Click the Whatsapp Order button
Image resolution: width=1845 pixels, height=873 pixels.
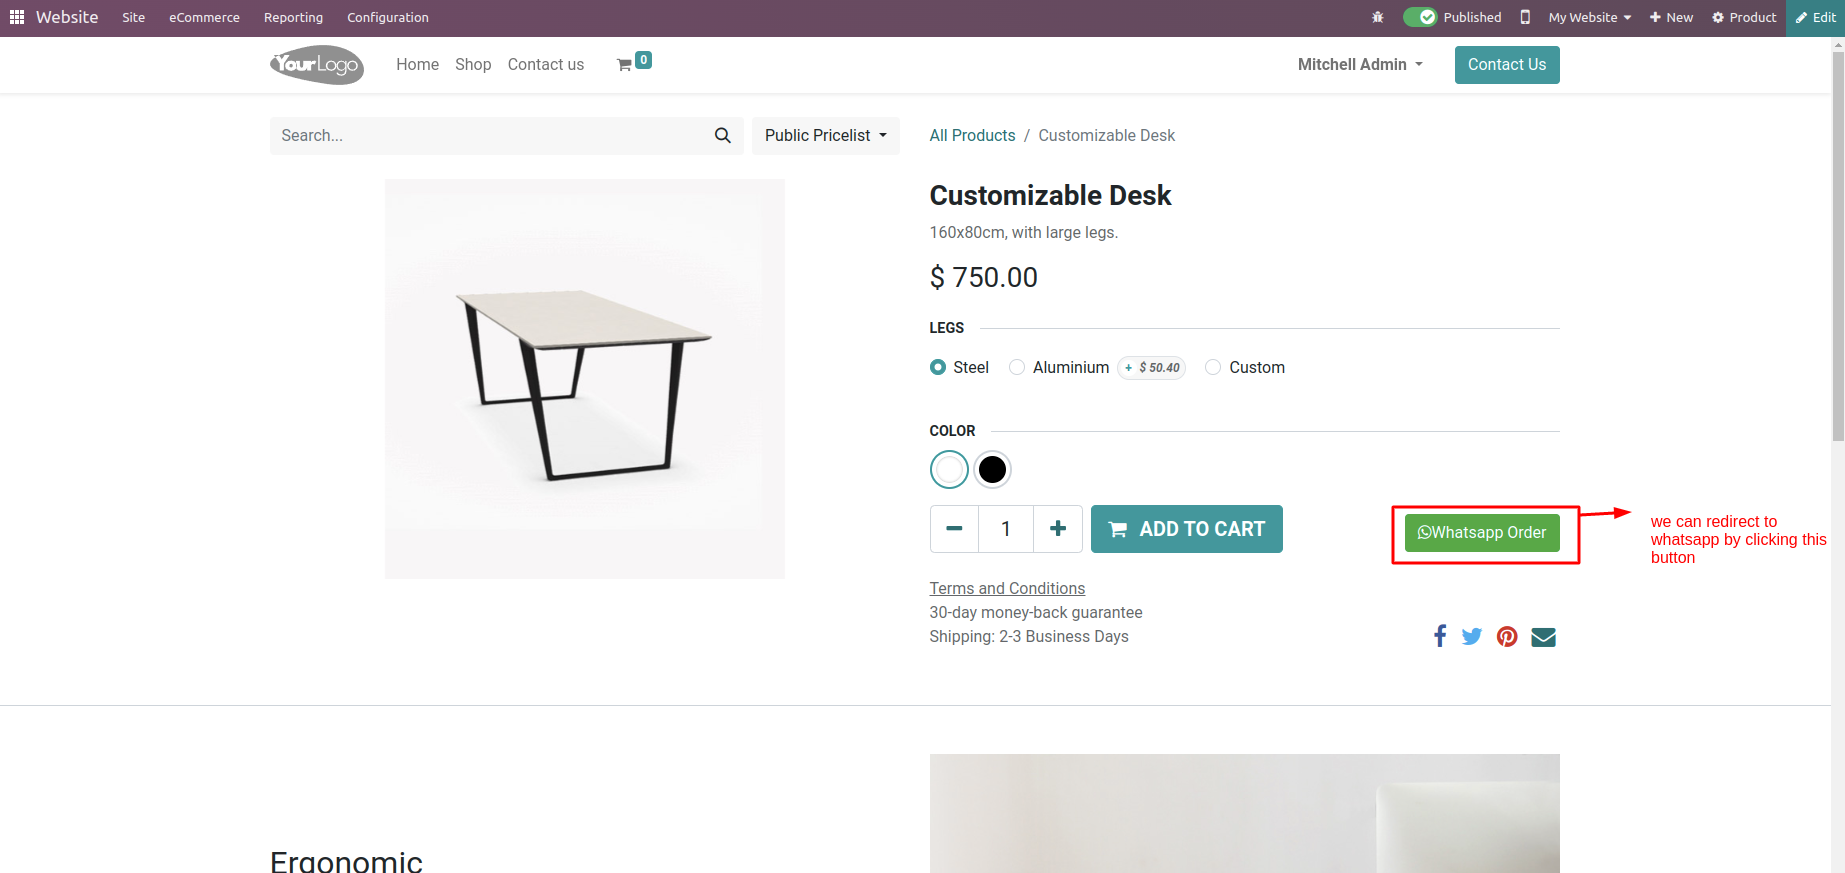click(x=1482, y=533)
